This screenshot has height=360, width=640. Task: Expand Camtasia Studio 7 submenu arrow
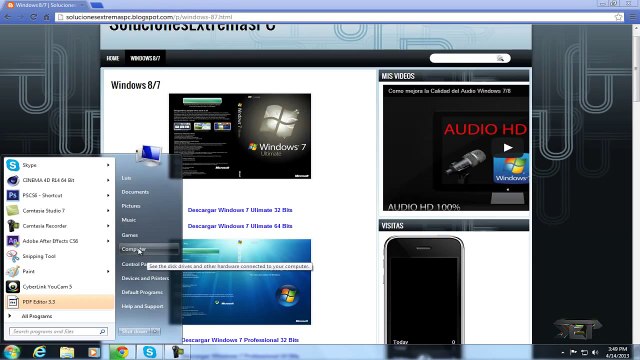108,211
